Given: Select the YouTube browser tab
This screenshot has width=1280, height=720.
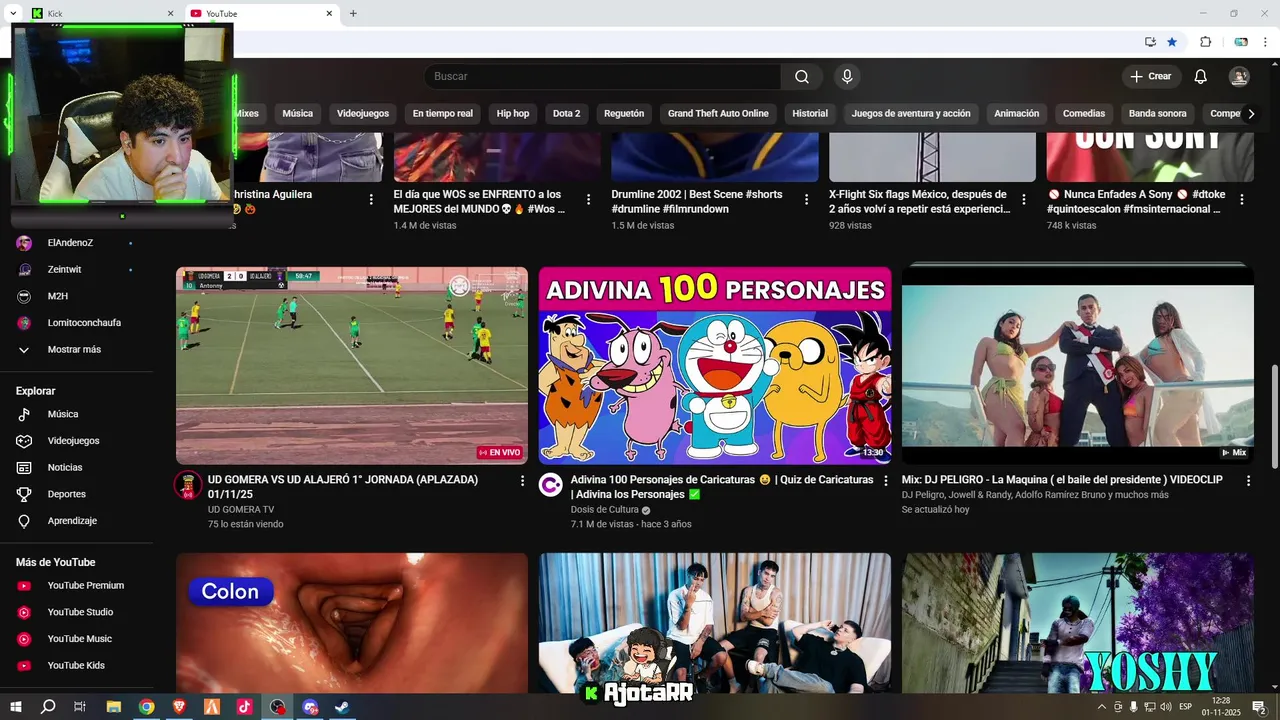Looking at the screenshot, I should tap(260, 14).
